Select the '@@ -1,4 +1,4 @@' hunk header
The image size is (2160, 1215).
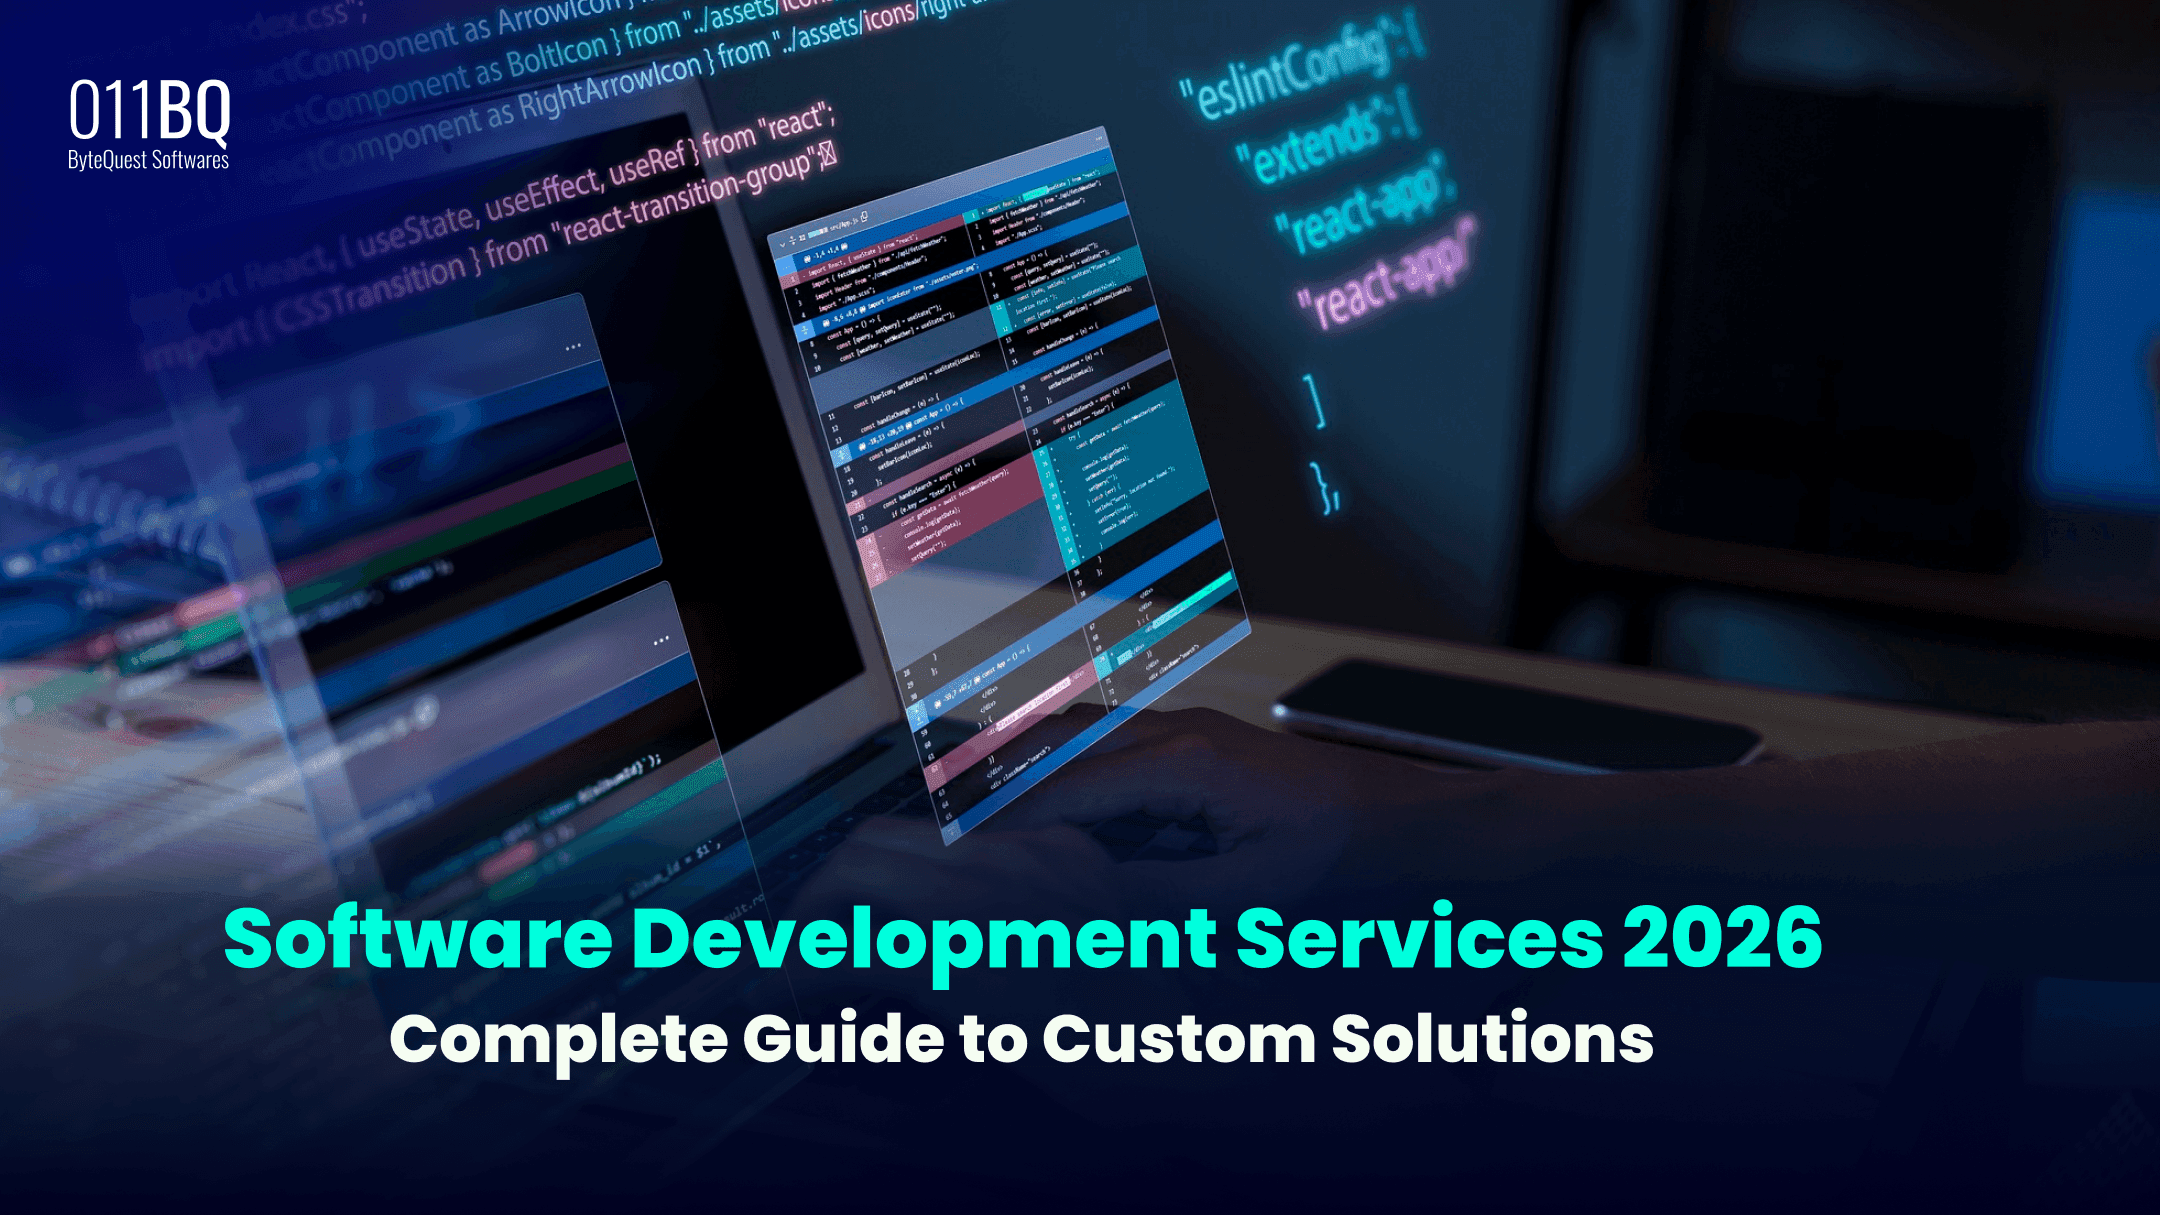click(x=824, y=253)
